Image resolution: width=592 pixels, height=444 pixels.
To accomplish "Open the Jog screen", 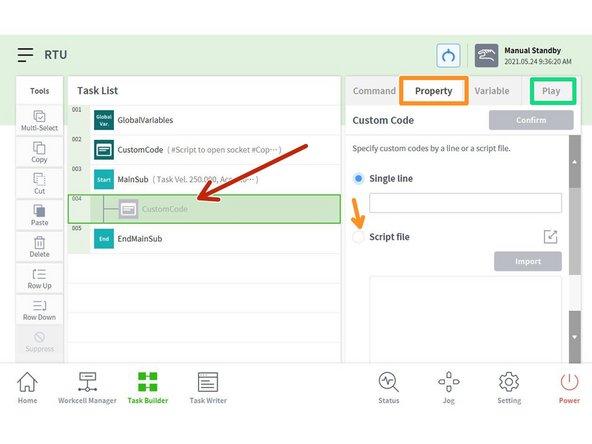I will point(449,388).
